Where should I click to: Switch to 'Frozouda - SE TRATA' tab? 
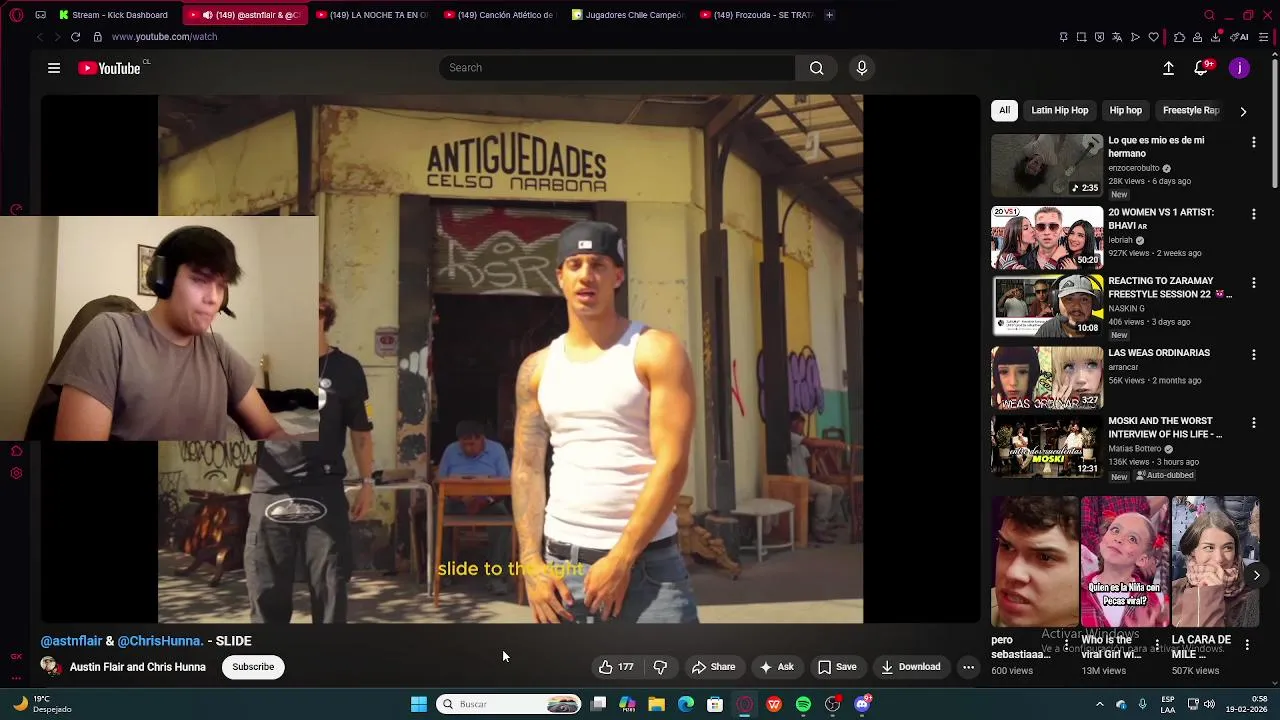coord(756,15)
